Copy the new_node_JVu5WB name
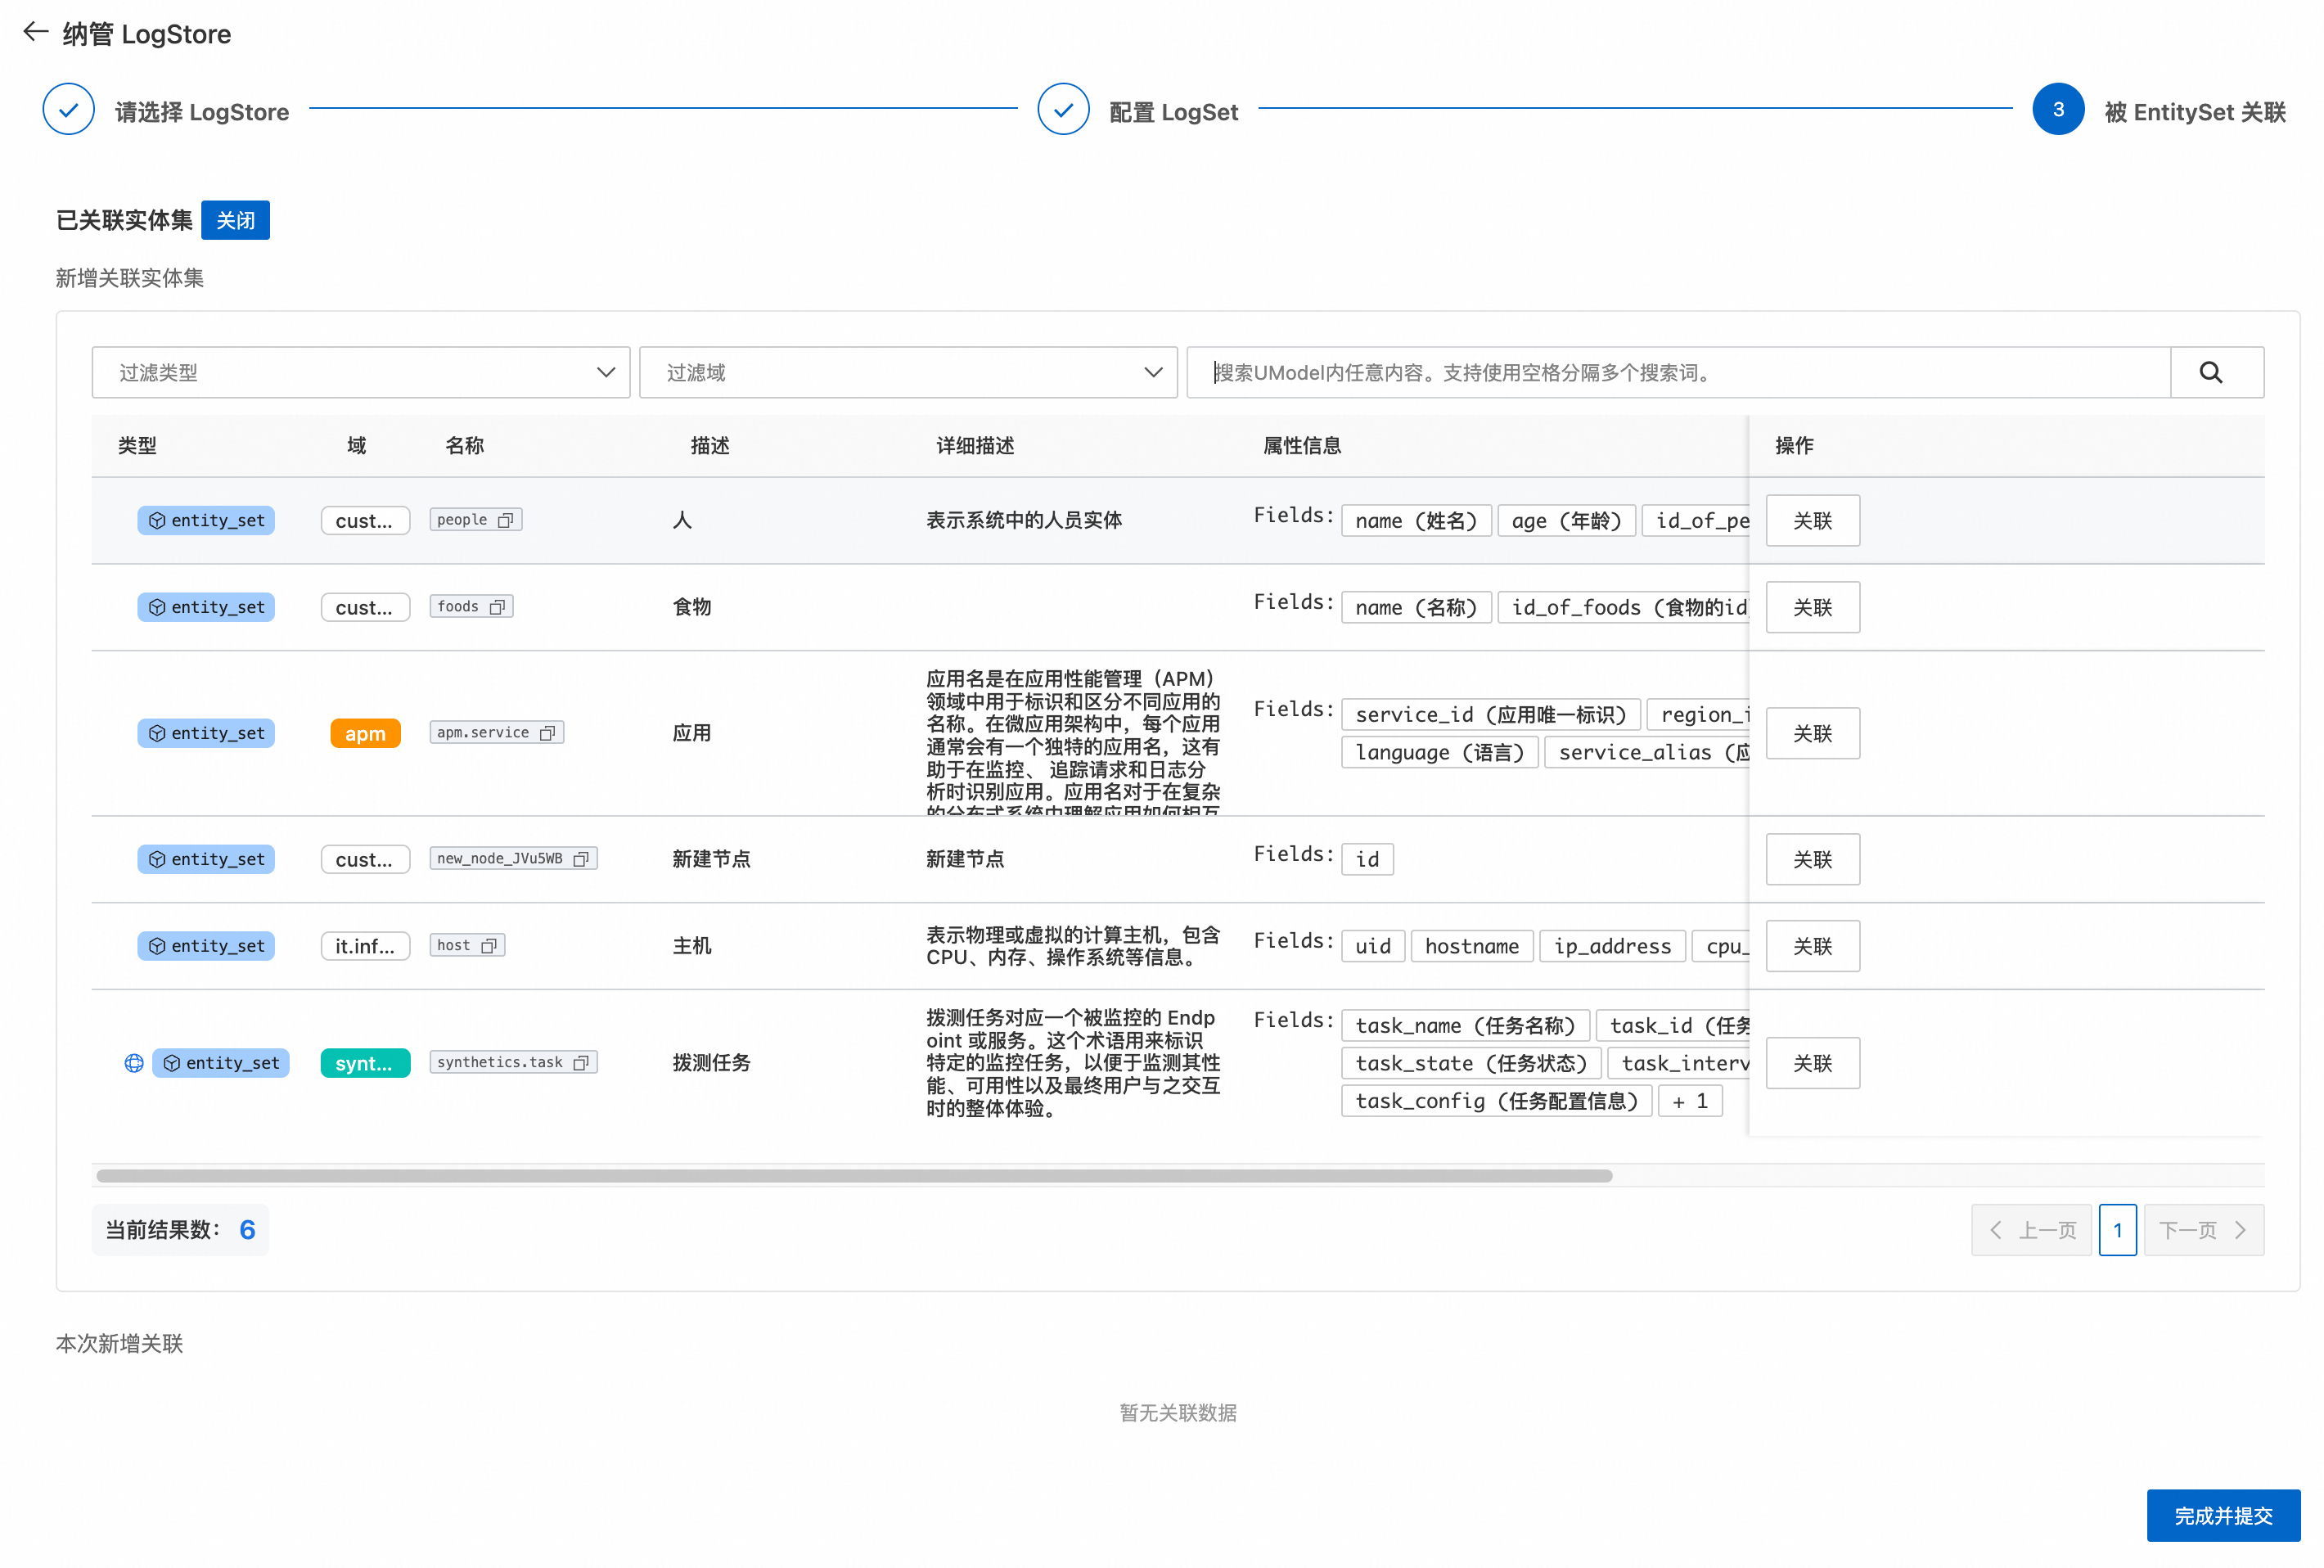2324x1568 pixels. pos(581,859)
